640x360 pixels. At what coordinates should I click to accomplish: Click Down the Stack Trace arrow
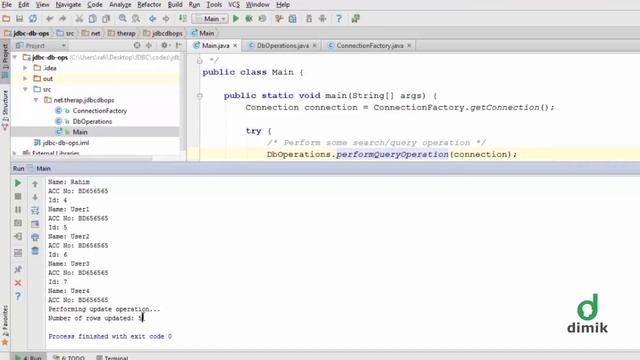[x=35, y=197]
